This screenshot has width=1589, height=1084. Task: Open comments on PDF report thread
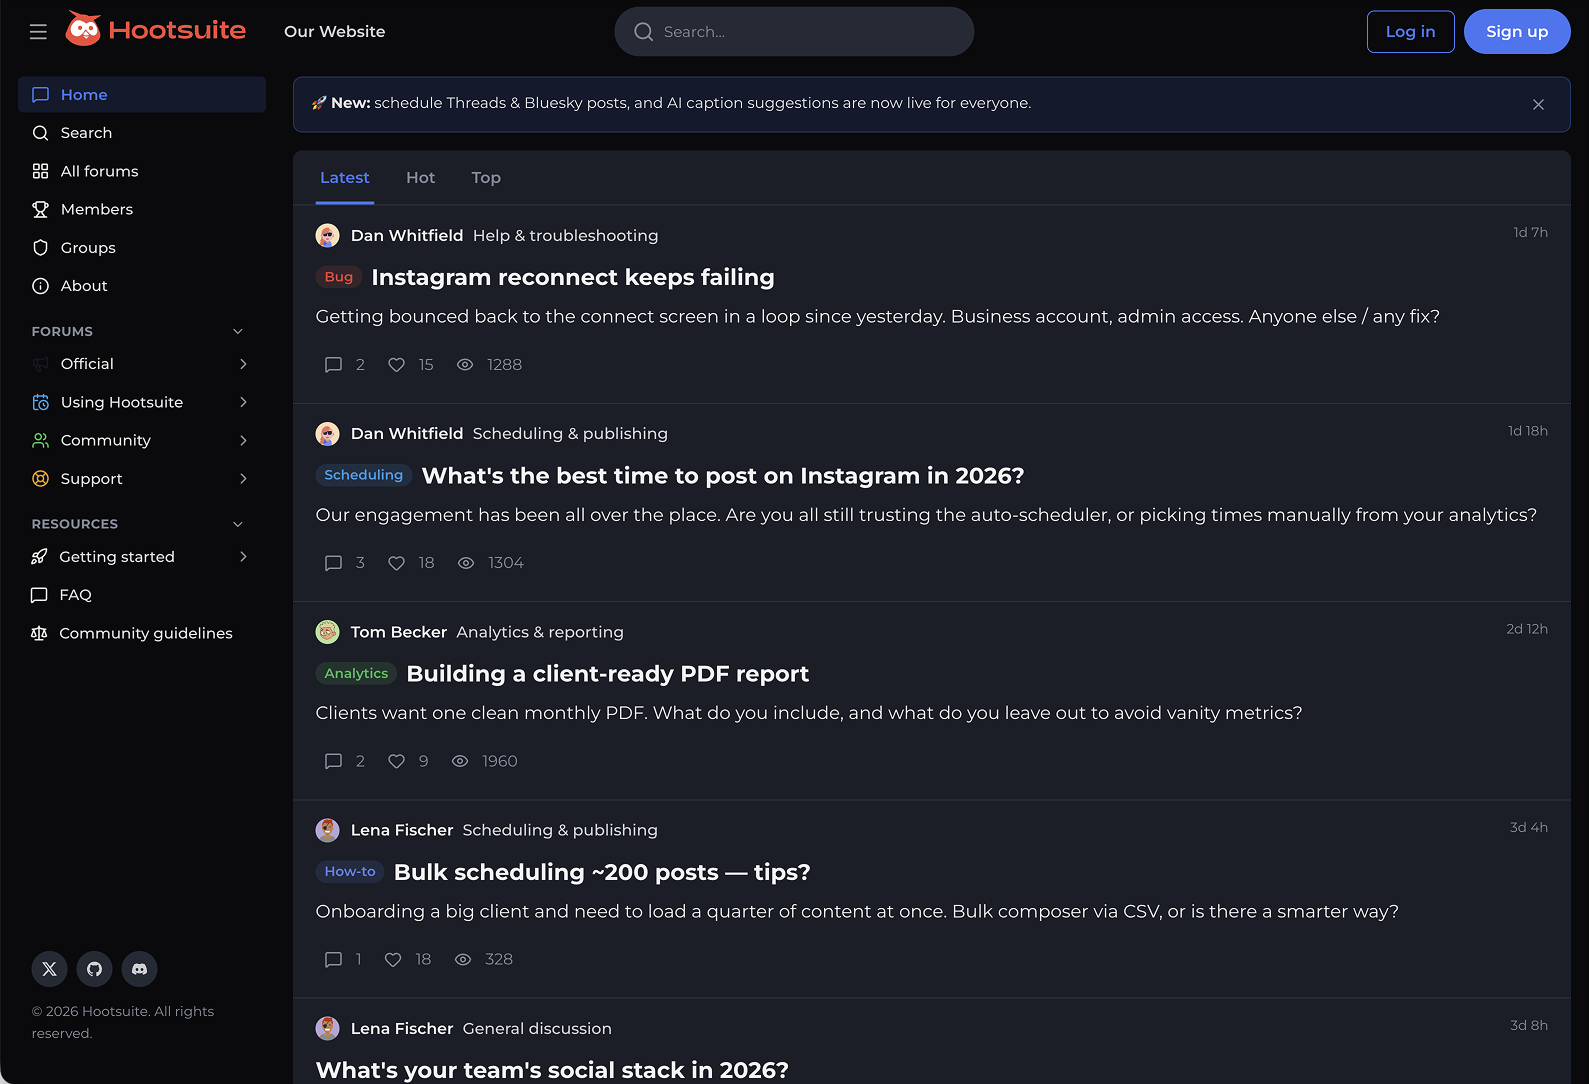[334, 761]
